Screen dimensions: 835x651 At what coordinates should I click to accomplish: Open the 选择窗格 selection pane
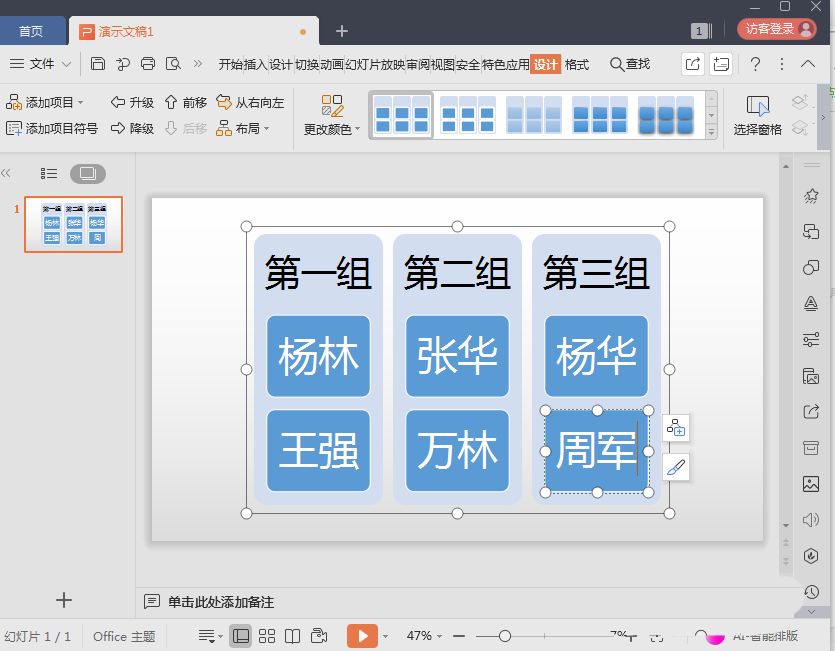(757, 115)
